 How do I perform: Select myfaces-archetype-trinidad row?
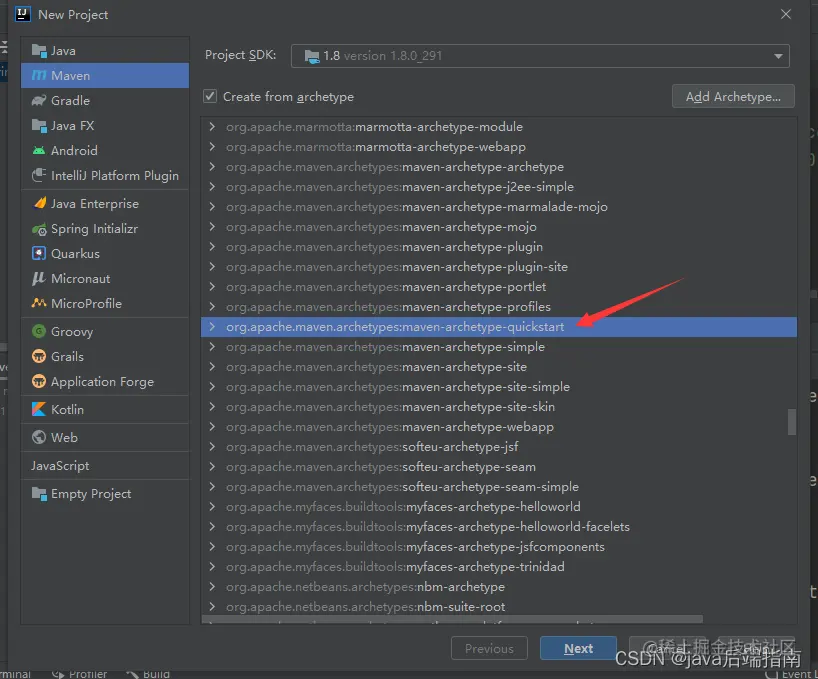(x=499, y=566)
